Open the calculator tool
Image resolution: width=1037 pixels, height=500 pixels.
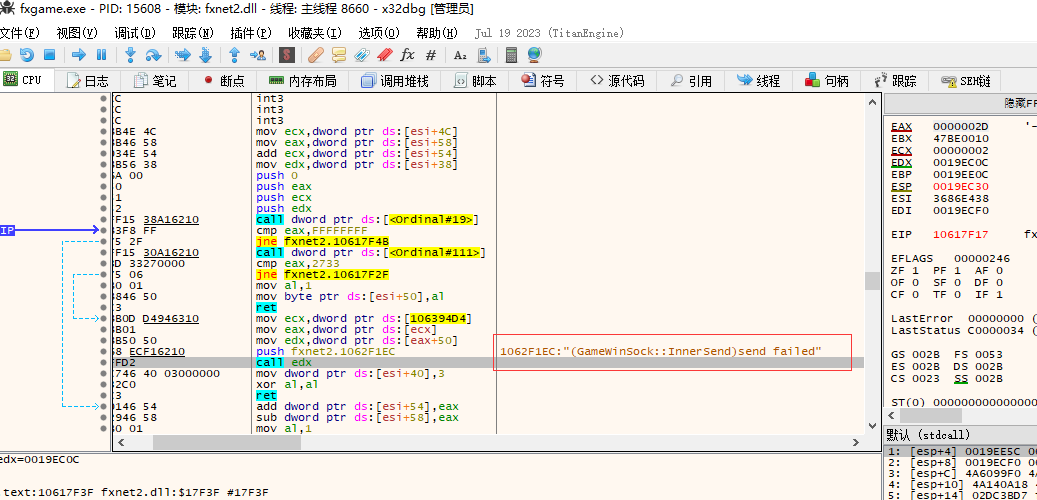(x=512, y=55)
